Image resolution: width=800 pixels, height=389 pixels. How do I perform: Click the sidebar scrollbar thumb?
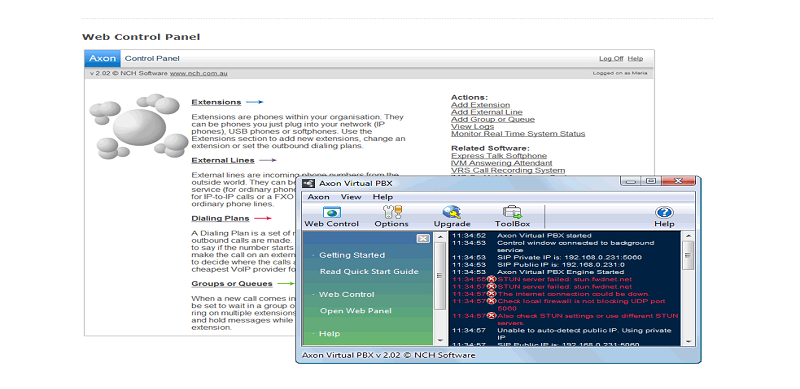440,276
